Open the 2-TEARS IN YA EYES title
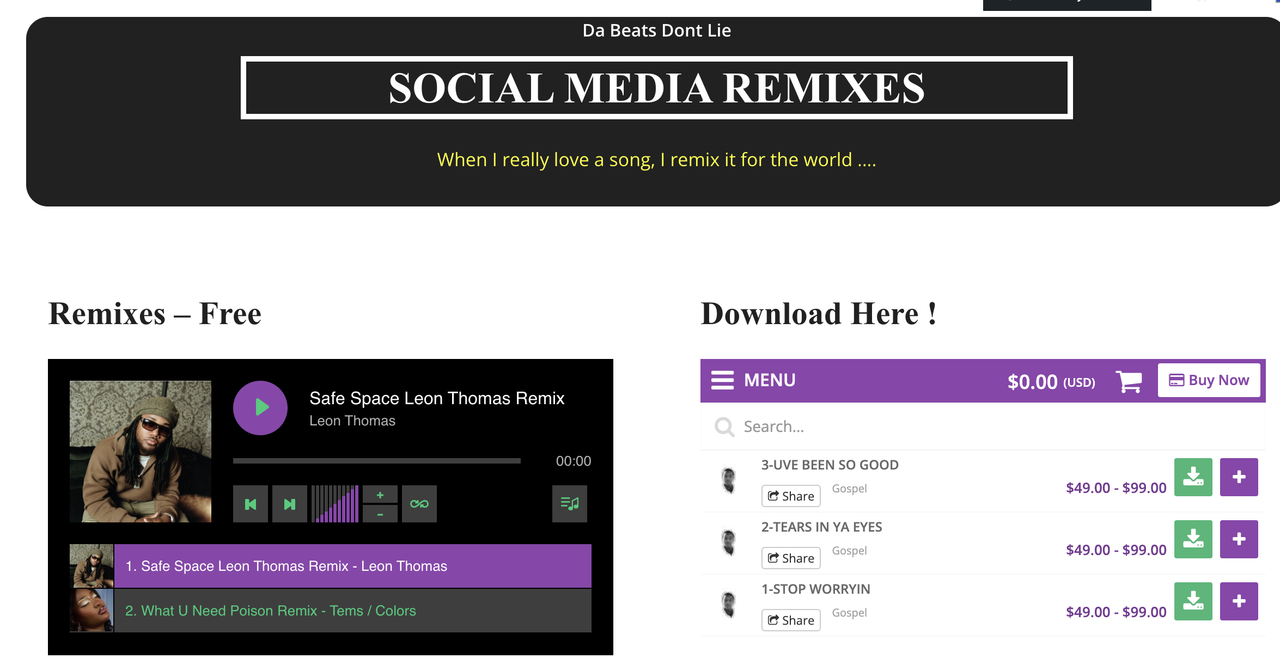The height and width of the screenshot is (670, 1280). click(x=822, y=527)
